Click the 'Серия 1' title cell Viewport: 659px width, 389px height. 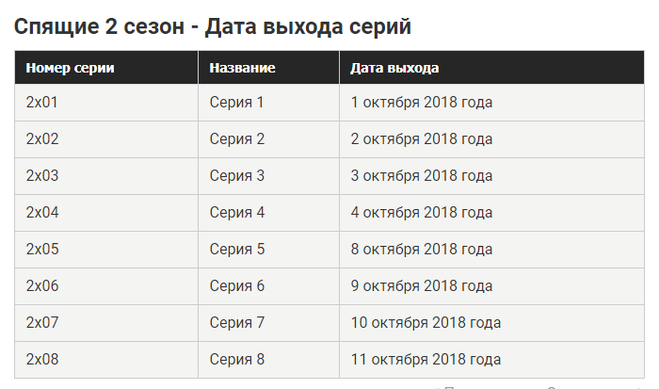coord(269,103)
